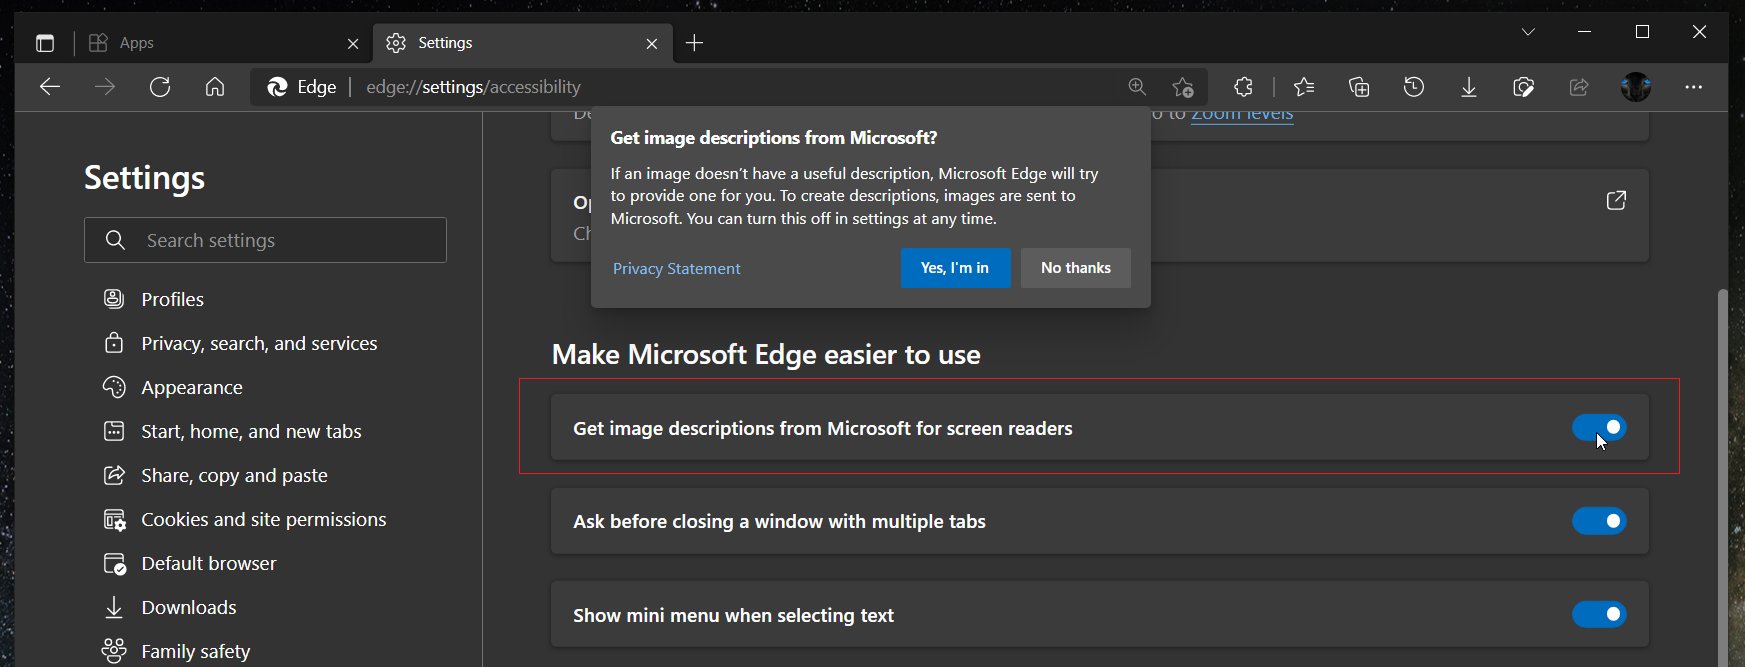Open the Extensions puzzle icon
This screenshot has width=1745, height=667.
[x=1244, y=87]
